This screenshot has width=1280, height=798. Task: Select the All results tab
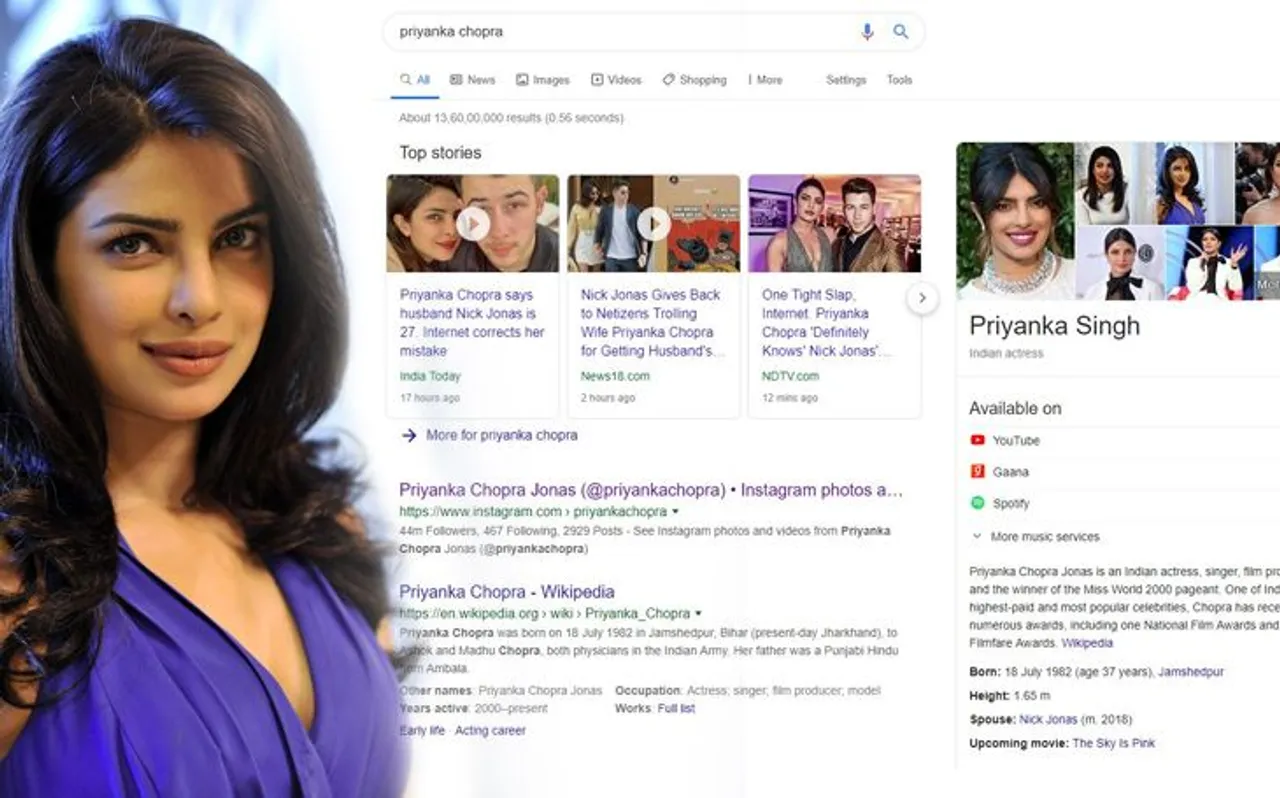[415, 80]
